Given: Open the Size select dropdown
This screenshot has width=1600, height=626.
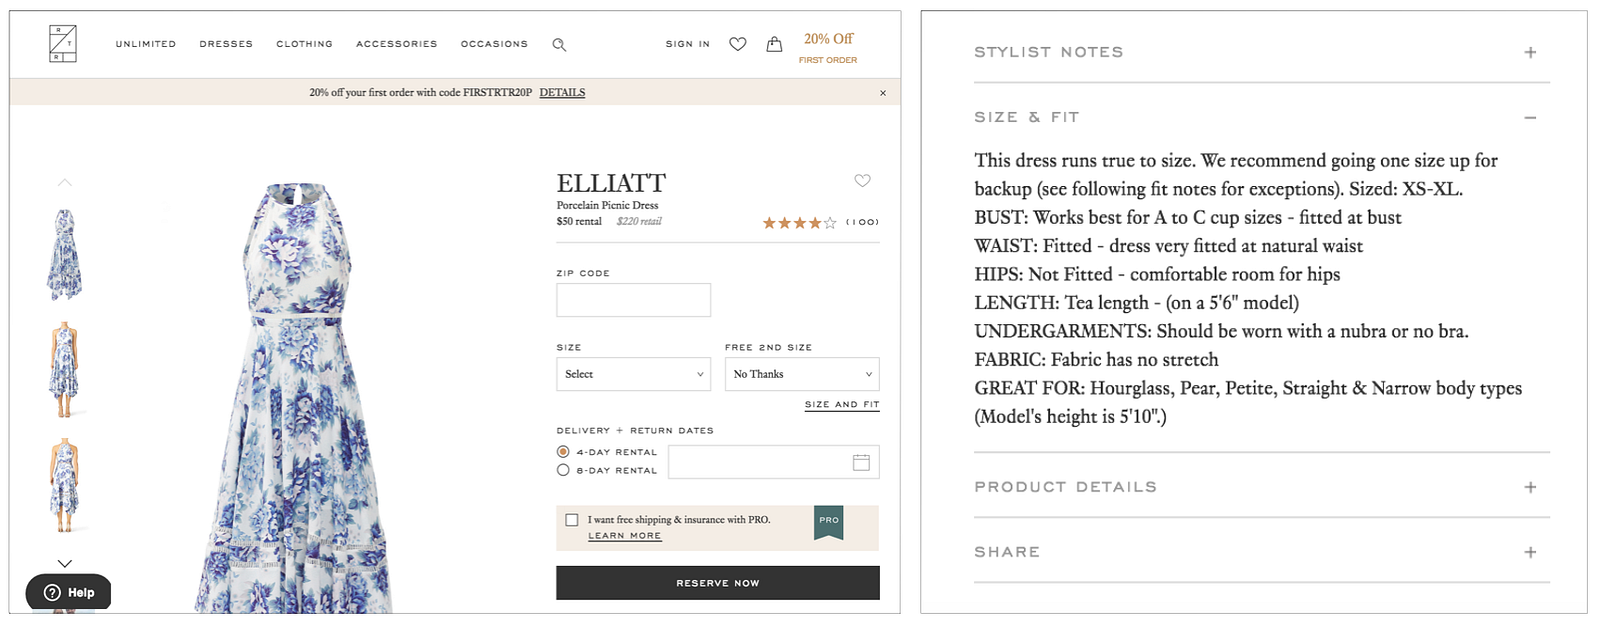Looking at the screenshot, I should pyautogui.click(x=633, y=374).
